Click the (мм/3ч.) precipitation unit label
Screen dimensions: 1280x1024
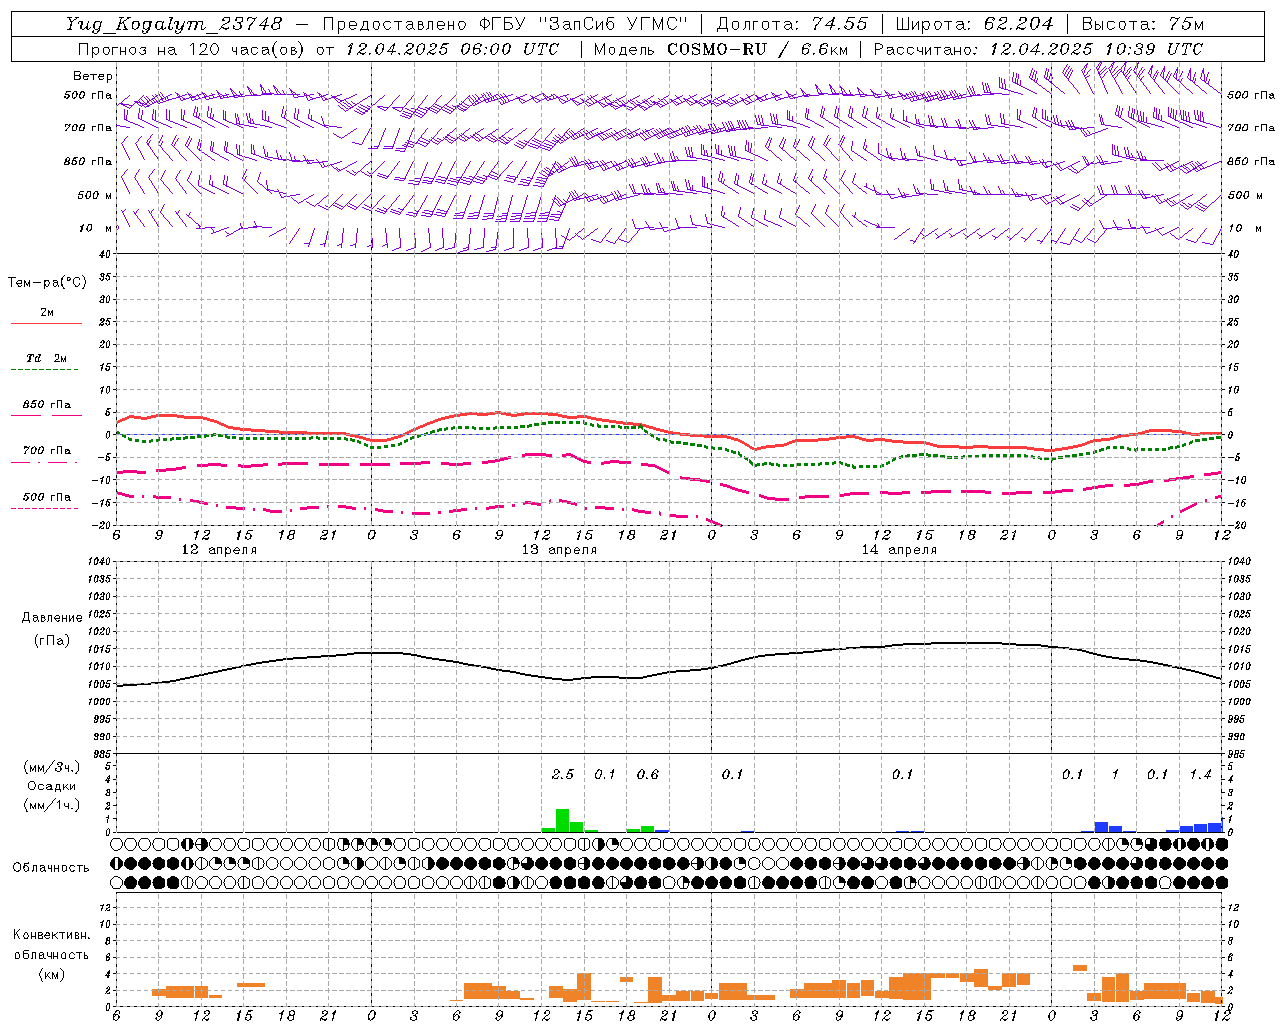point(52,768)
